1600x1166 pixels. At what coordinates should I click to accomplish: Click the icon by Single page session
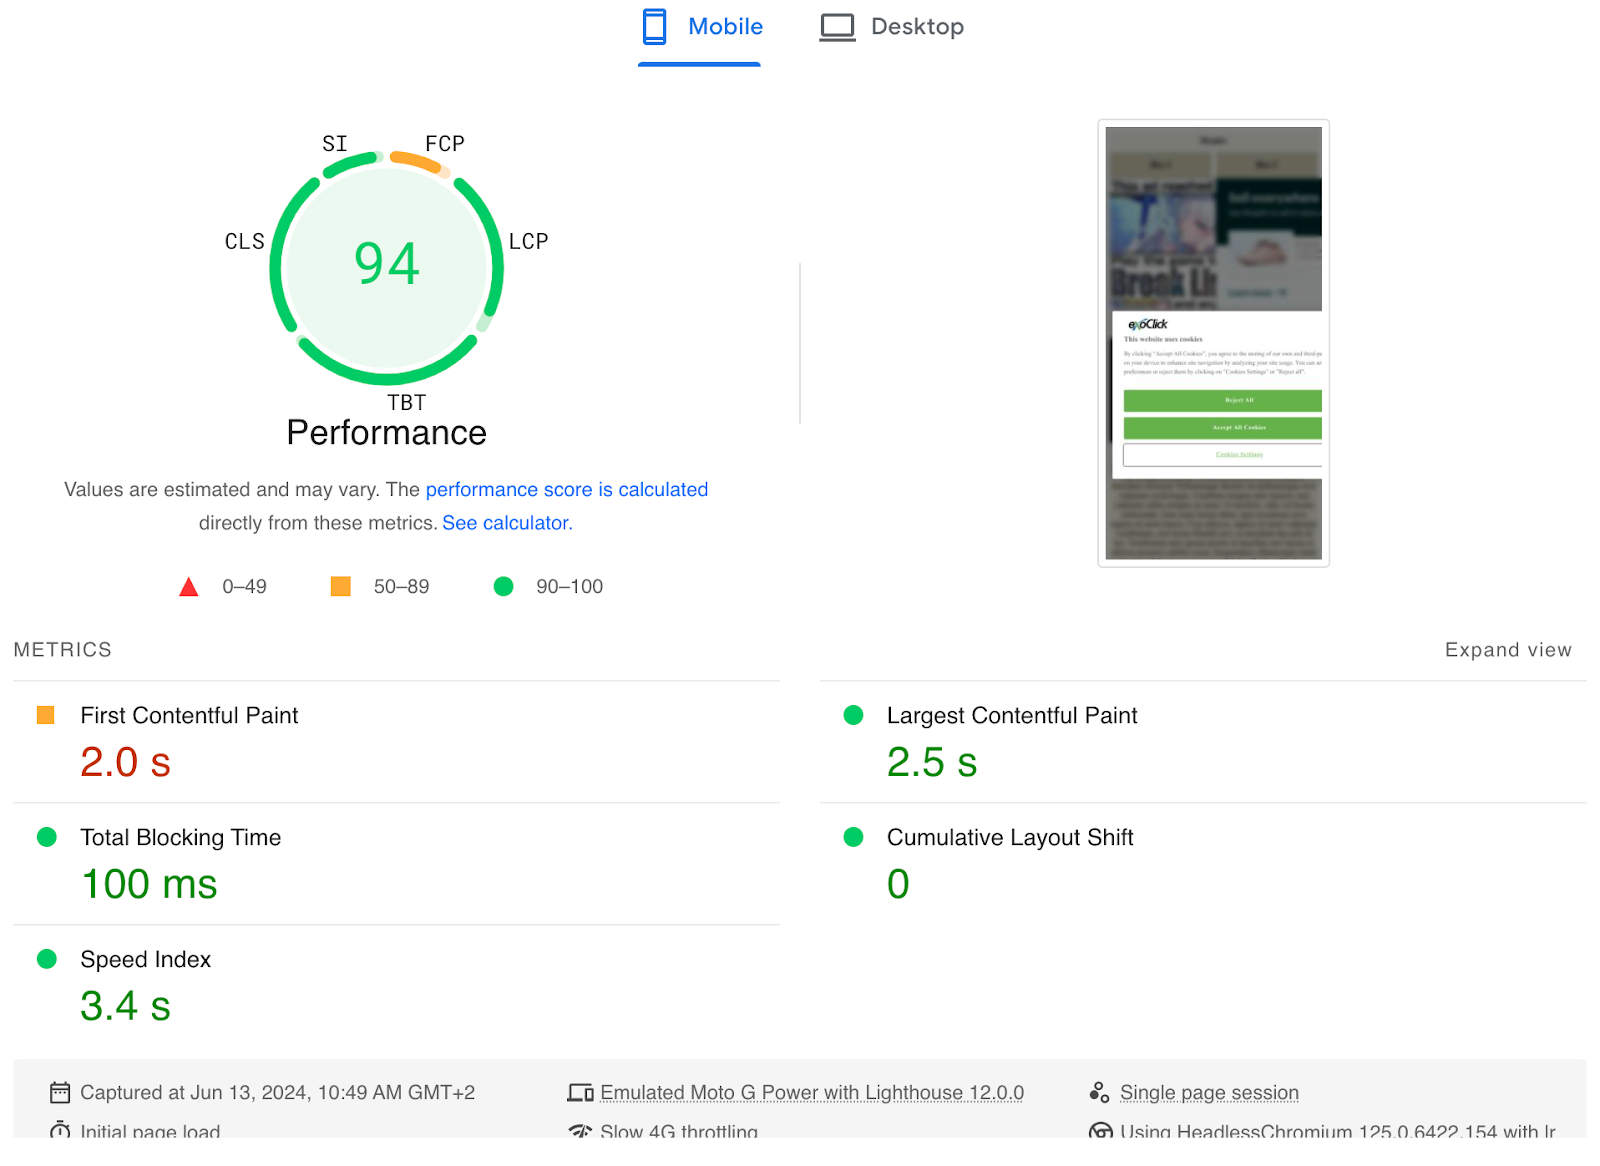(x=1100, y=1093)
